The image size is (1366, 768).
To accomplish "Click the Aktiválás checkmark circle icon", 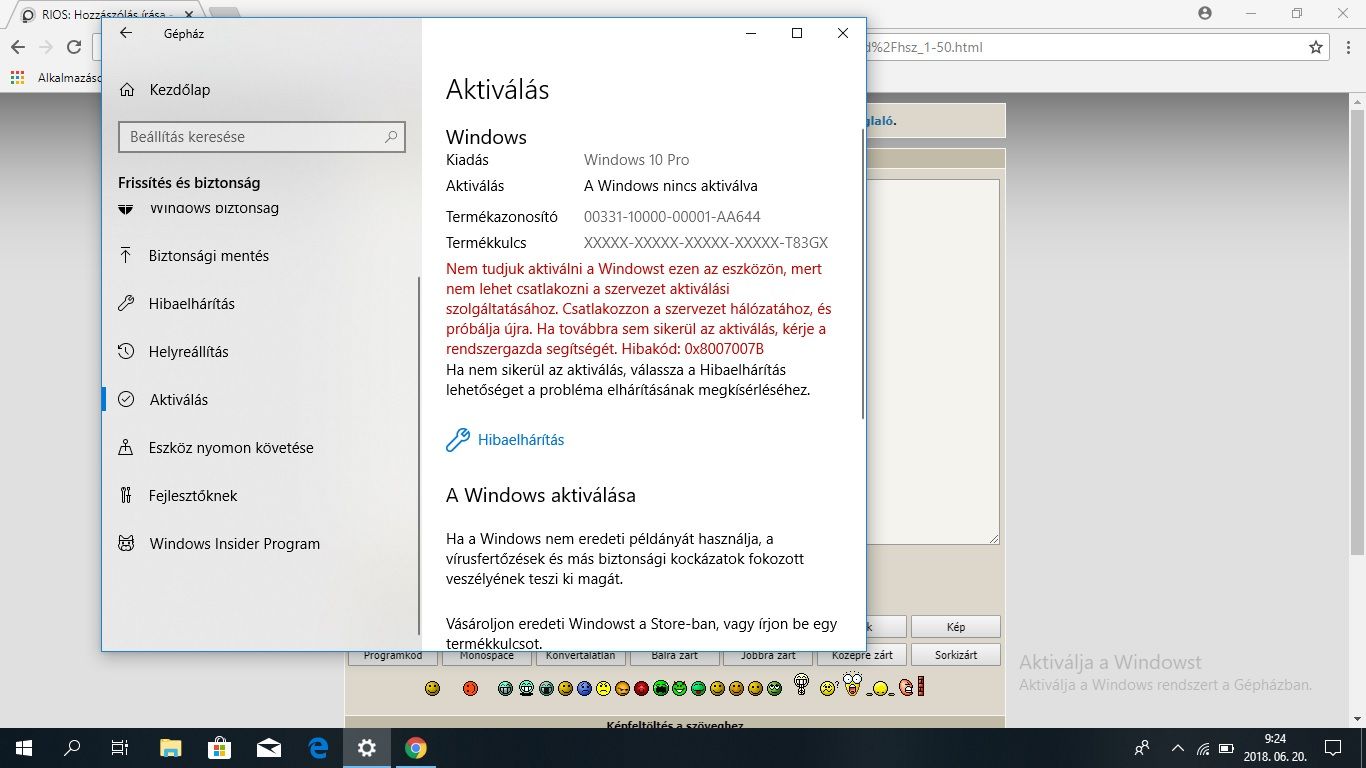I will pos(126,400).
